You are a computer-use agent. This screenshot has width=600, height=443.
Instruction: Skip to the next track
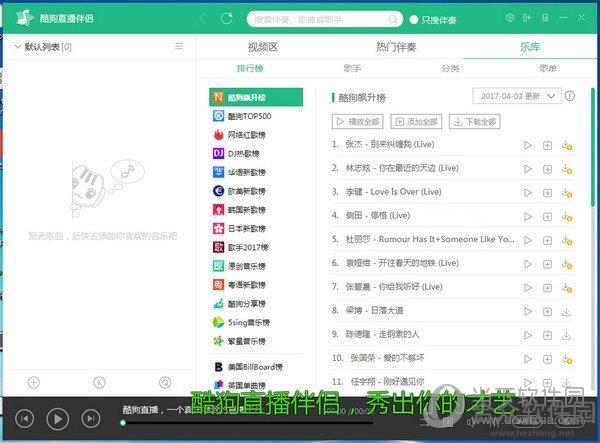[x=91, y=419]
